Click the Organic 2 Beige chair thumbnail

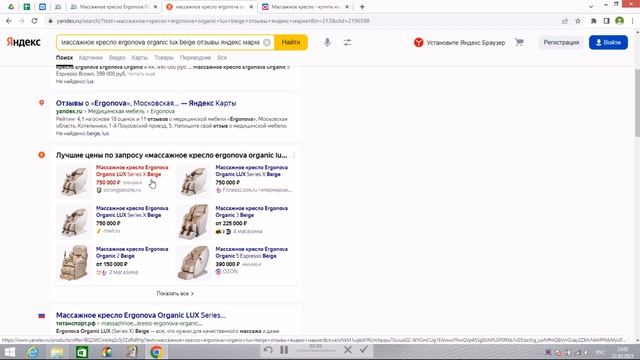click(x=74, y=263)
